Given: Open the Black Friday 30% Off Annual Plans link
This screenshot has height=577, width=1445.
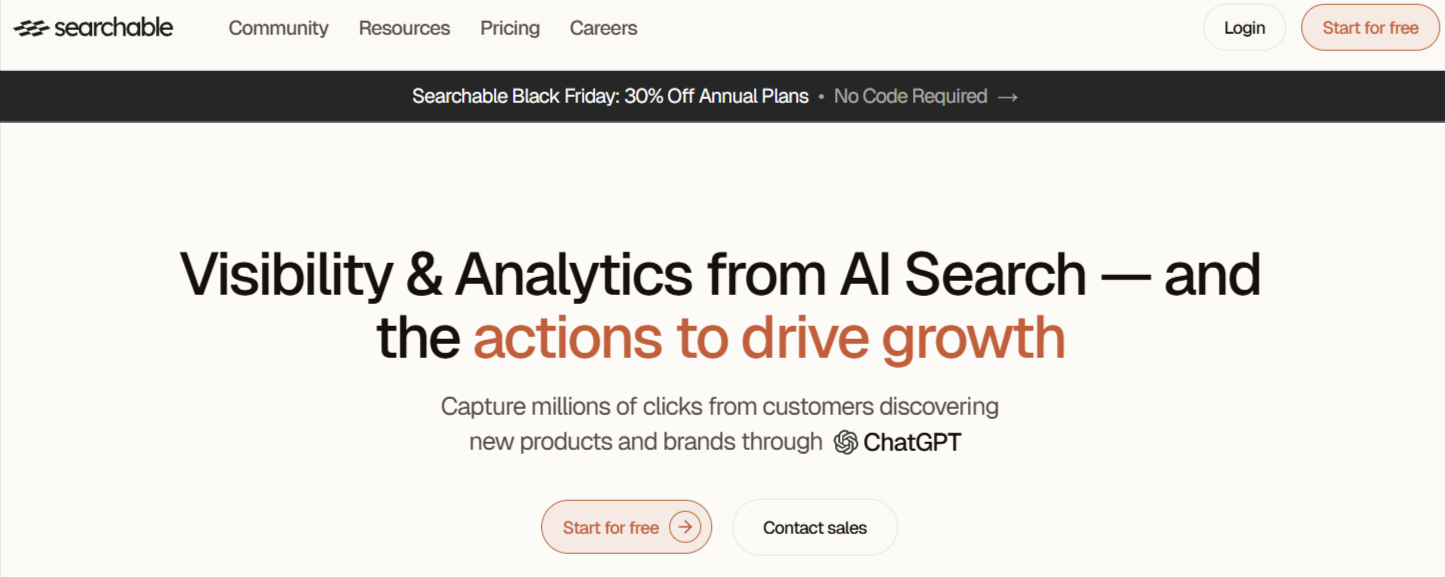Looking at the screenshot, I should click(x=610, y=96).
